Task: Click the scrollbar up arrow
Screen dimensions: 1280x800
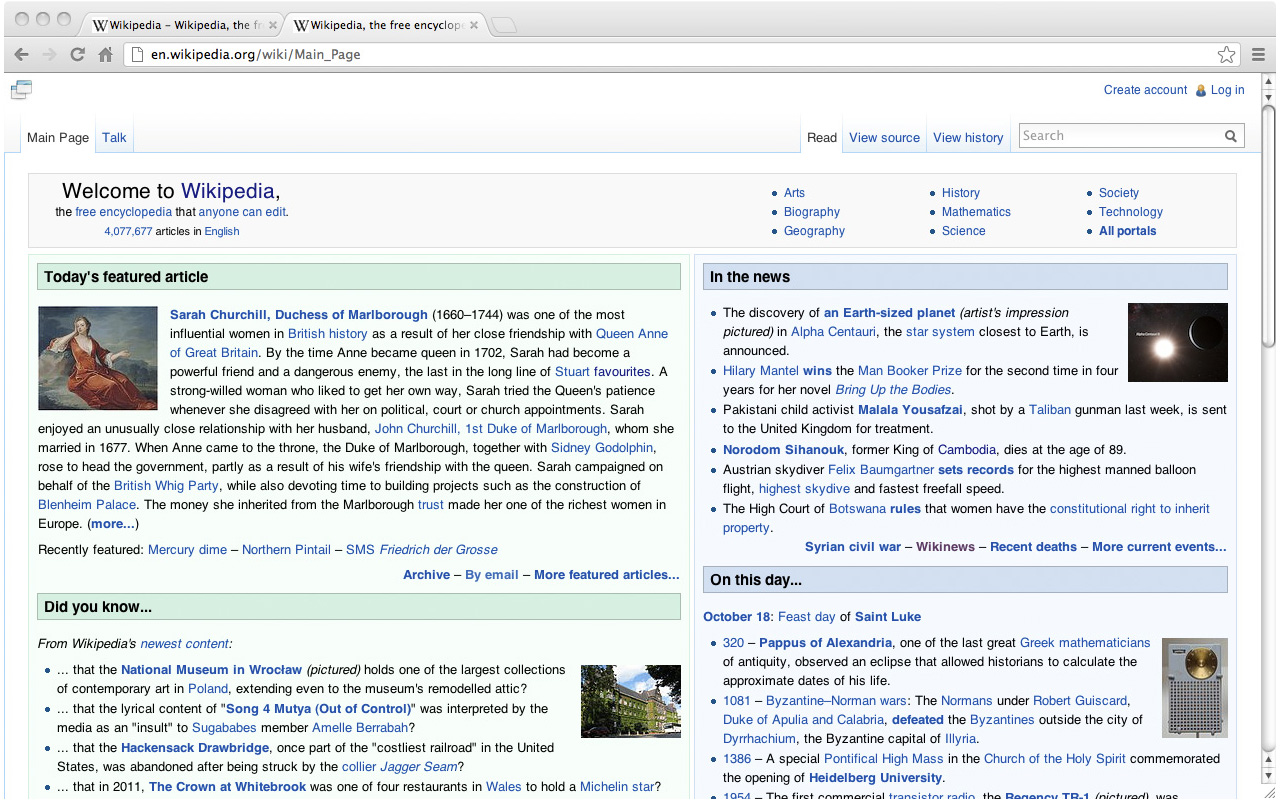Action: [x=1268, y=81]
